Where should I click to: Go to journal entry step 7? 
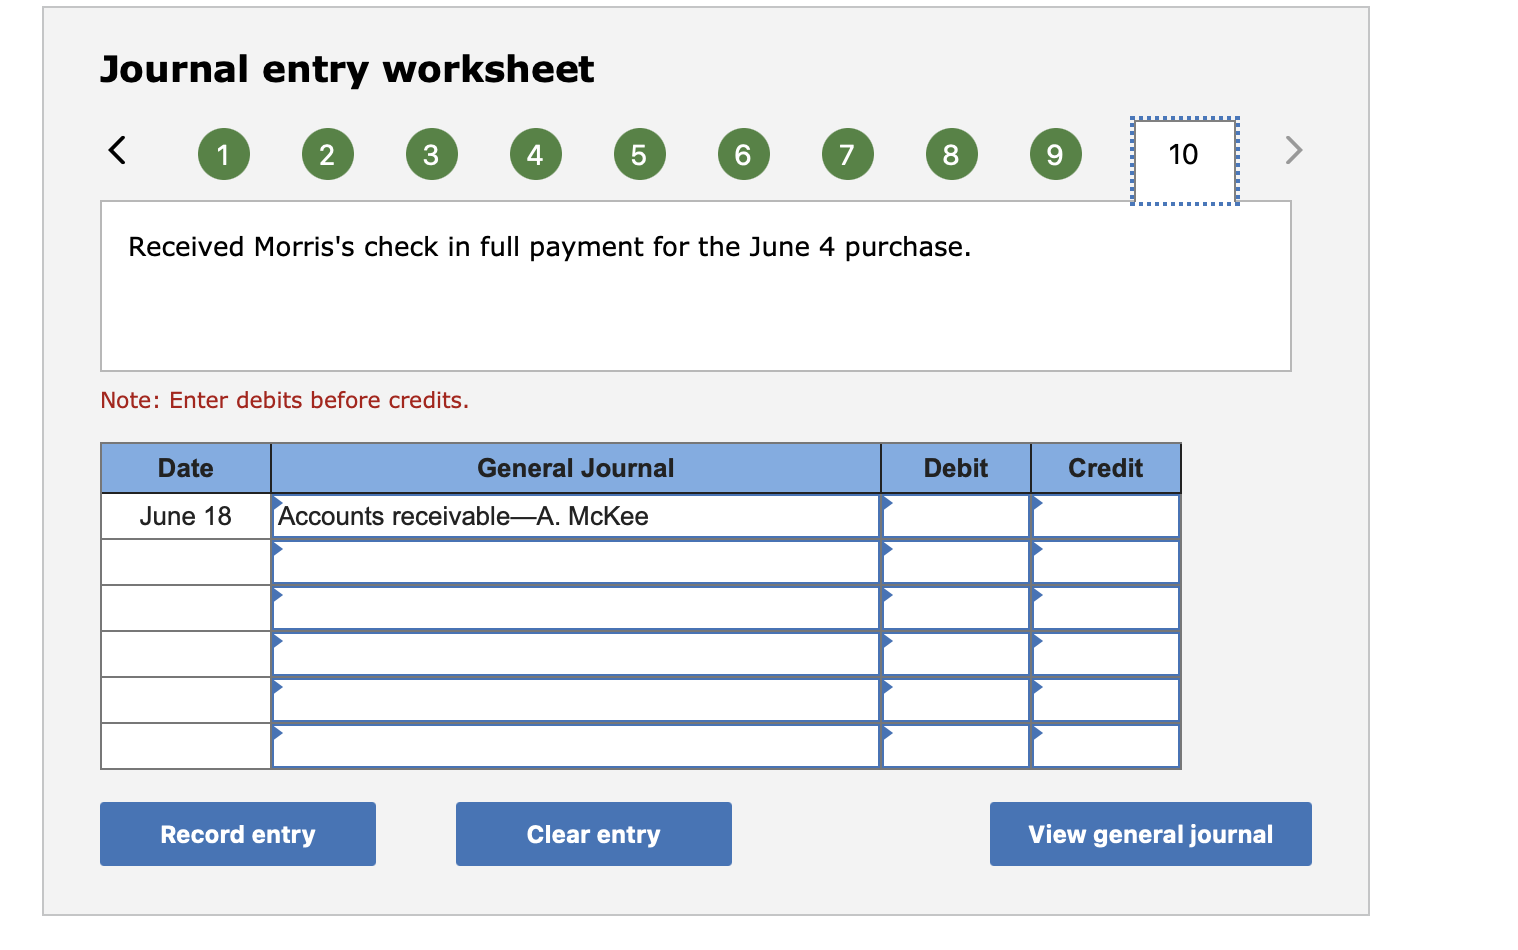847,154
